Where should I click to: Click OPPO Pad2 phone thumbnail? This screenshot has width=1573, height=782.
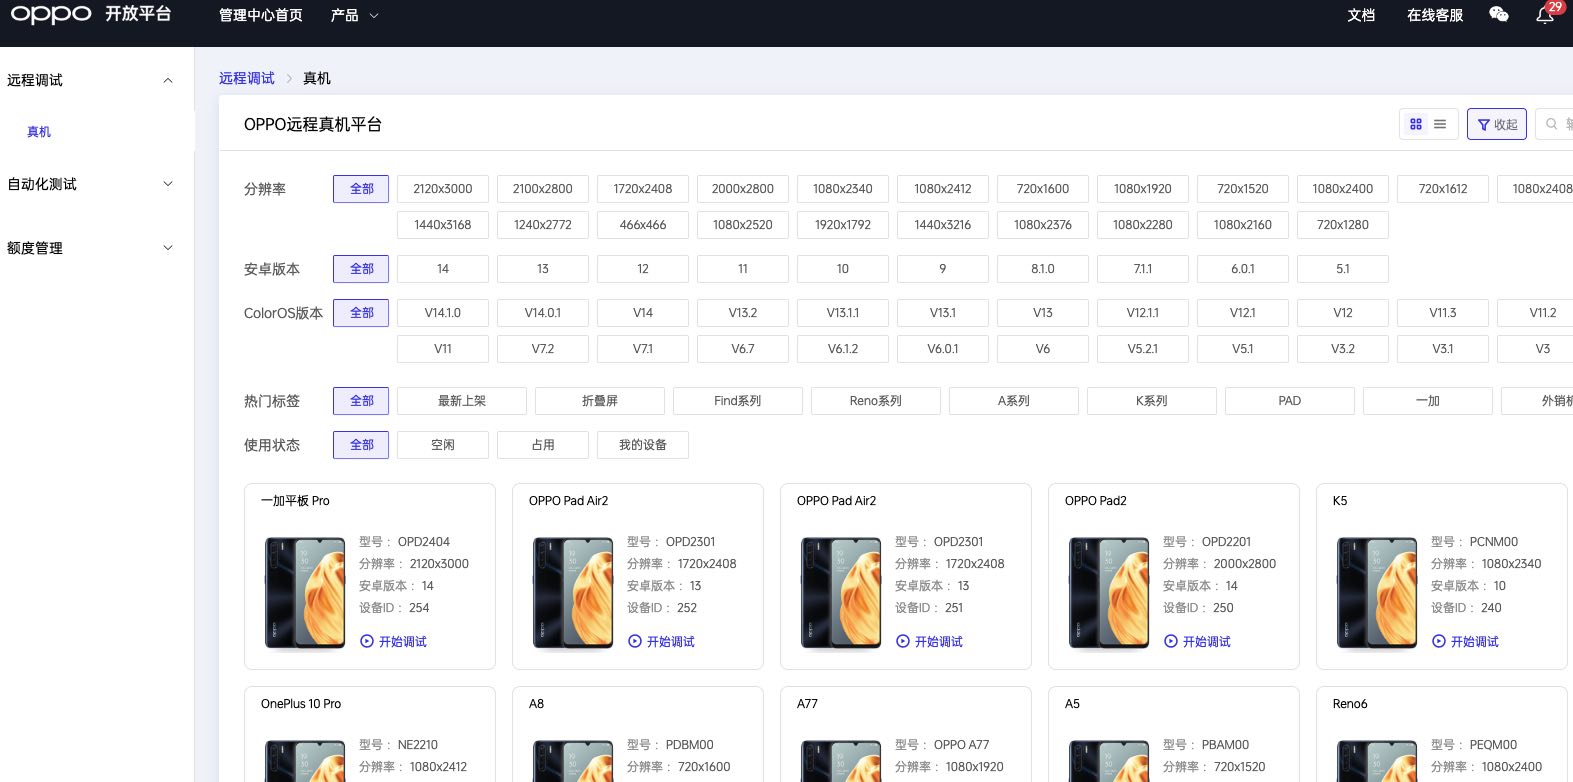(1109, 593)
